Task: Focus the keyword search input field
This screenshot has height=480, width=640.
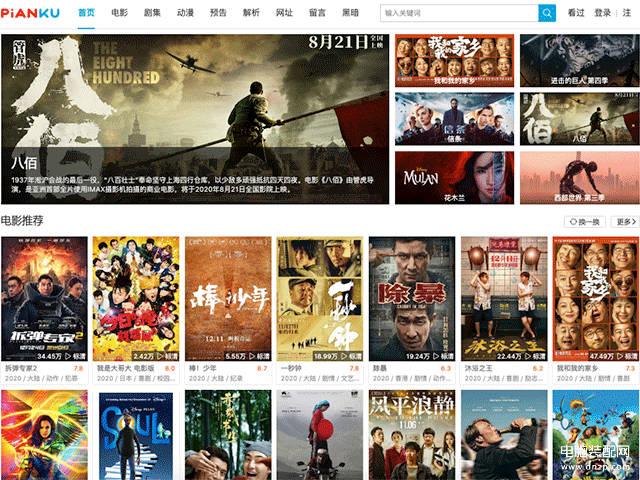Action: coord(459,13)
